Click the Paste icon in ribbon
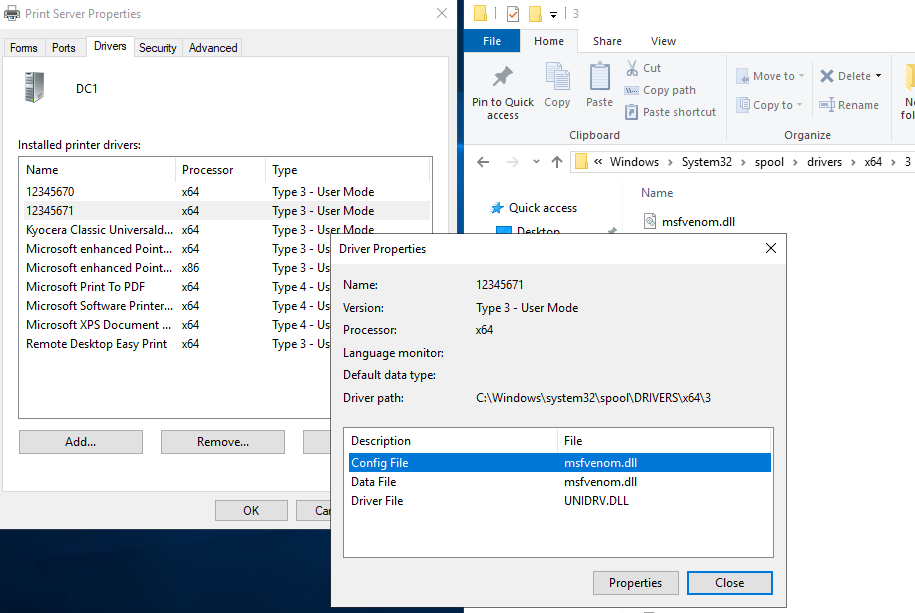This screenshot has height=613, width=915. (599, 78)
